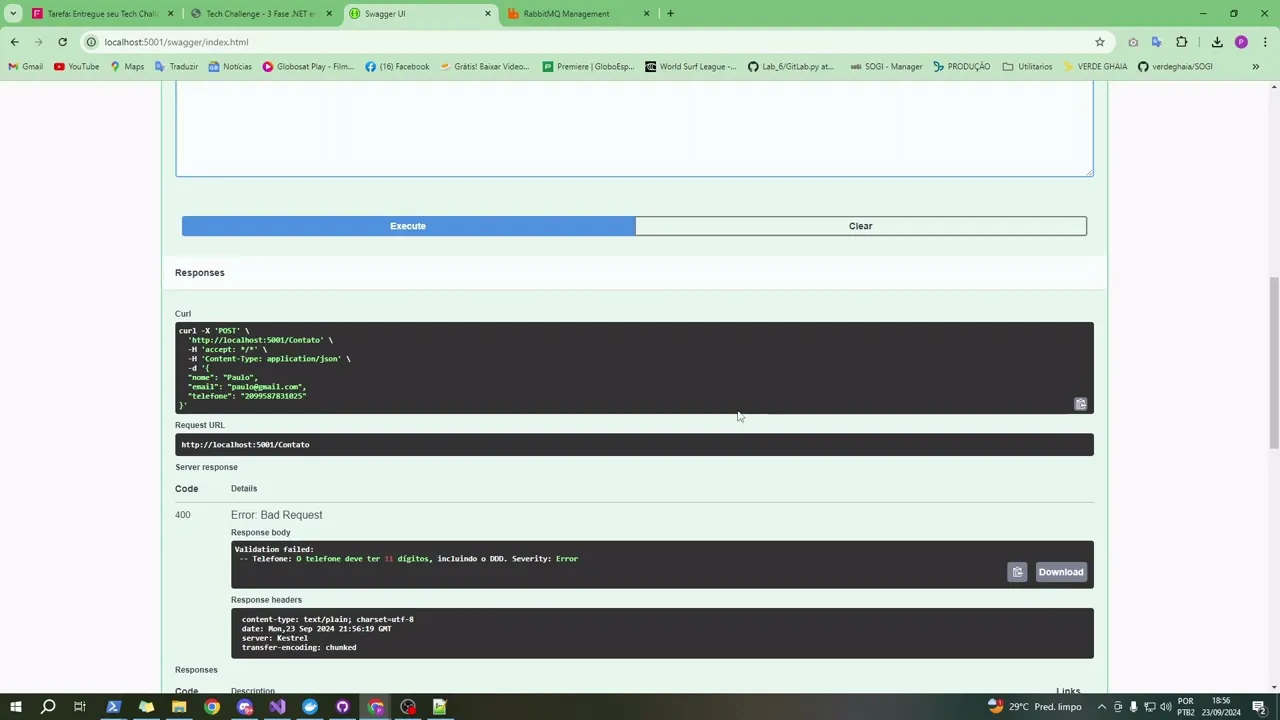Open the browser downloads icon
The width and height of the screenshot is (1280, 720).
(x=1217, y=42)
